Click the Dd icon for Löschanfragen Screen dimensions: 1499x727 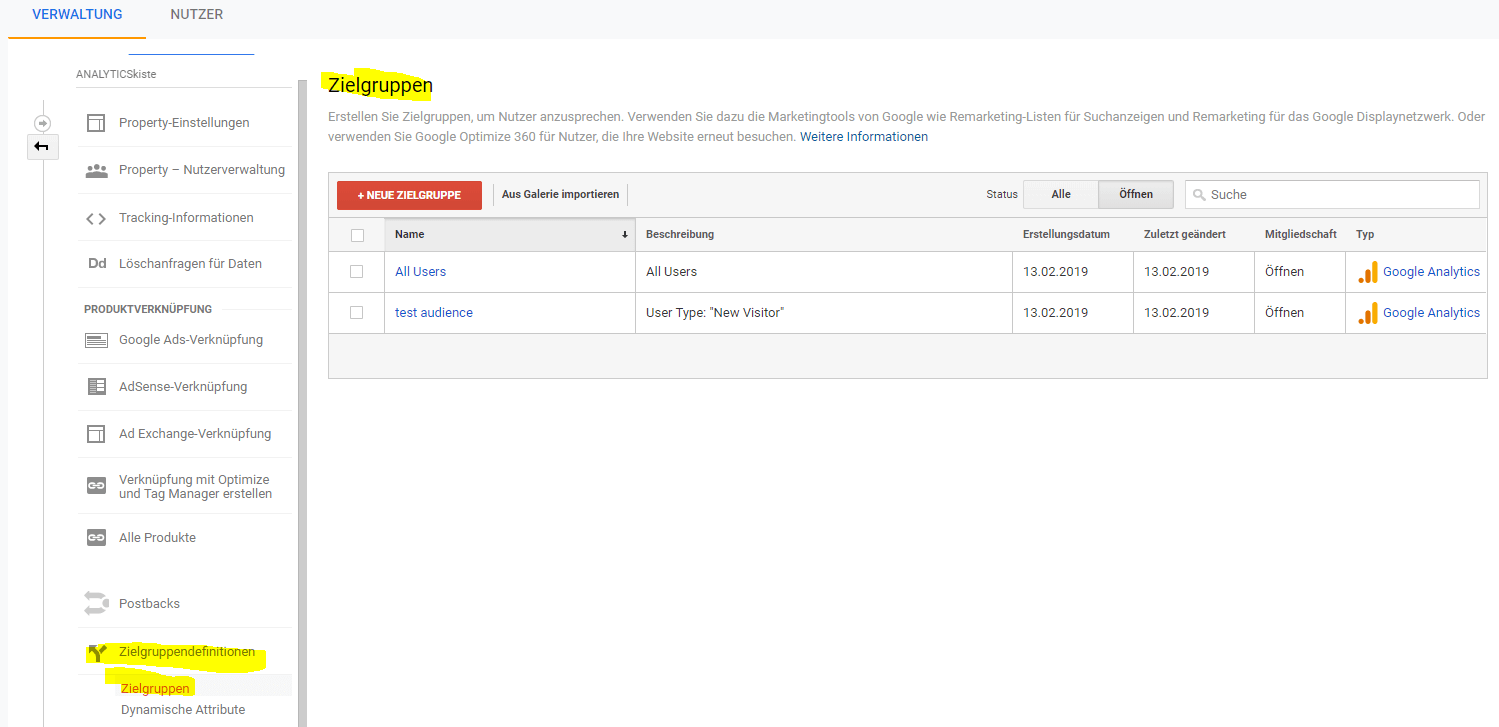[96, 264]
